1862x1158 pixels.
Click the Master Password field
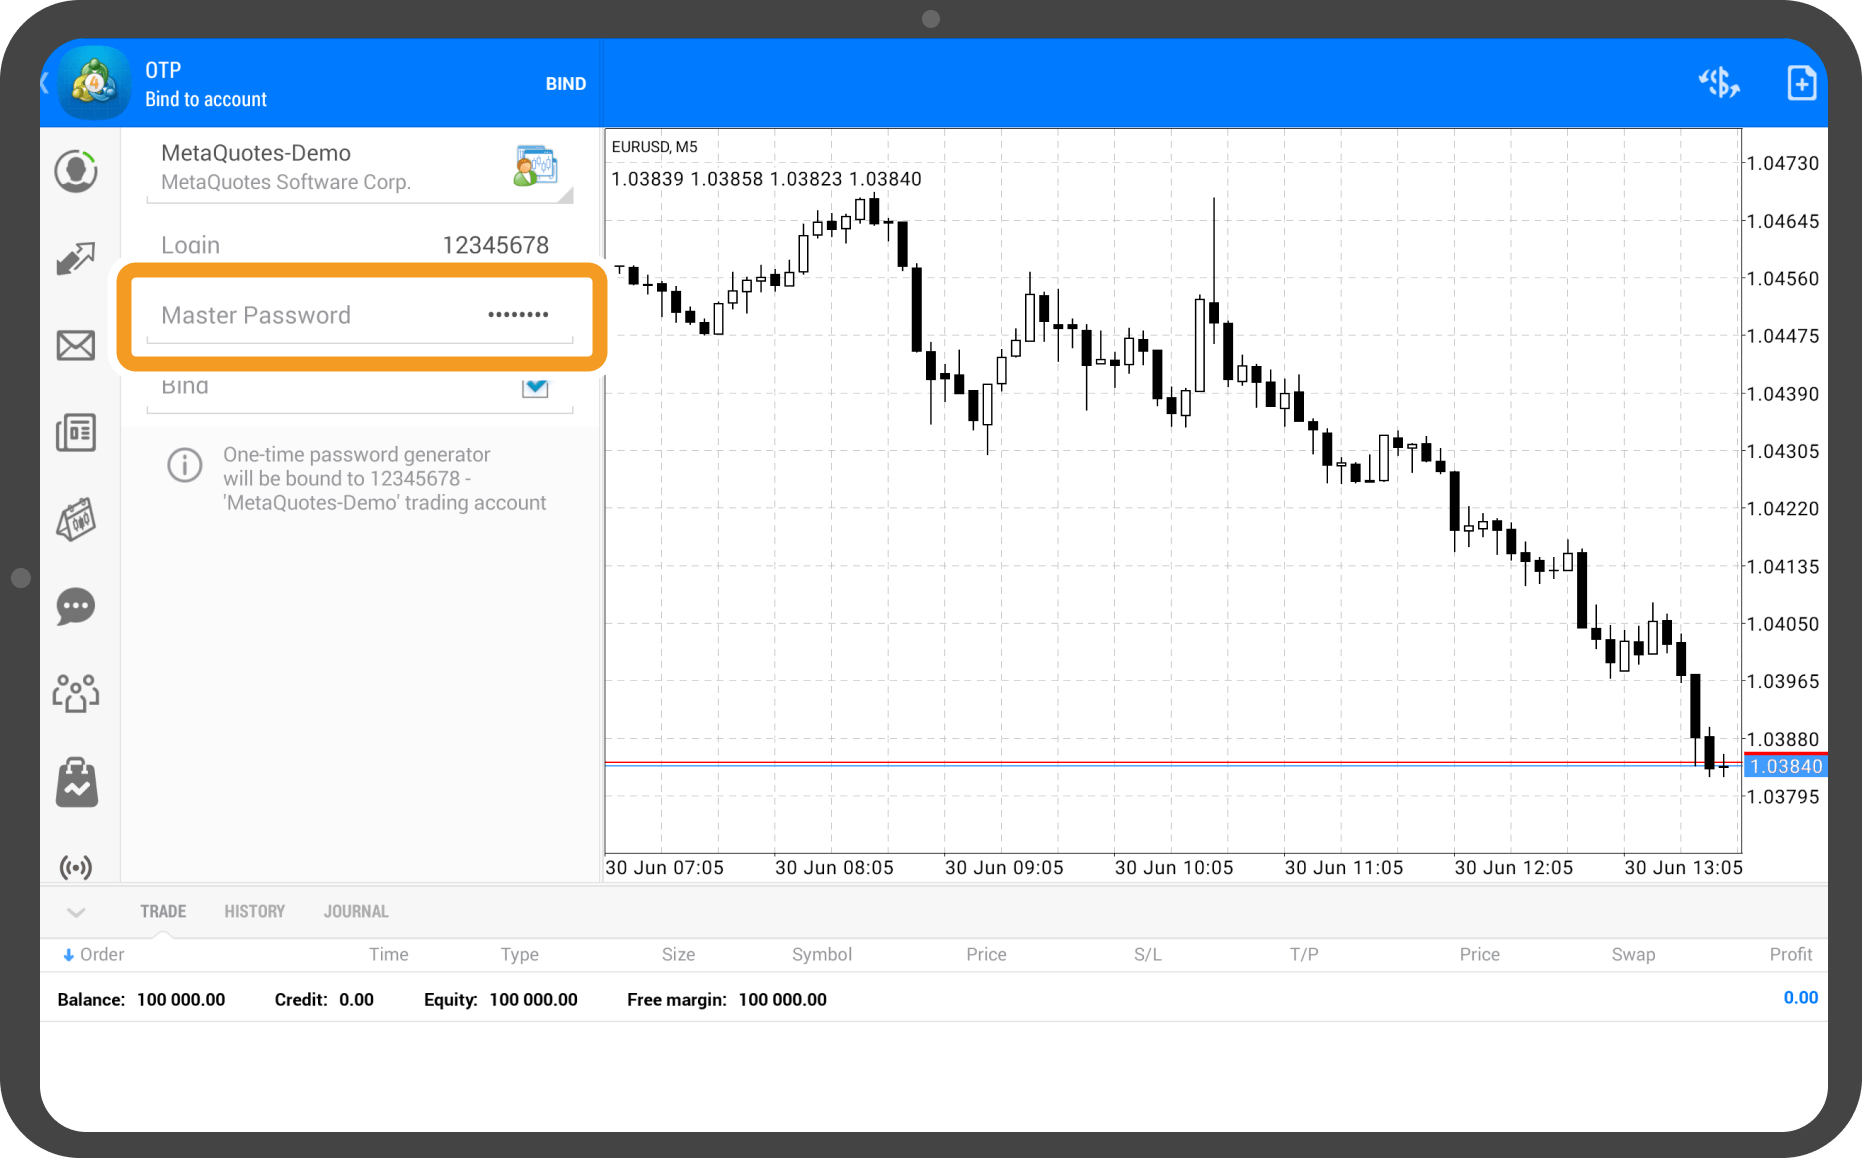(360, 315)
